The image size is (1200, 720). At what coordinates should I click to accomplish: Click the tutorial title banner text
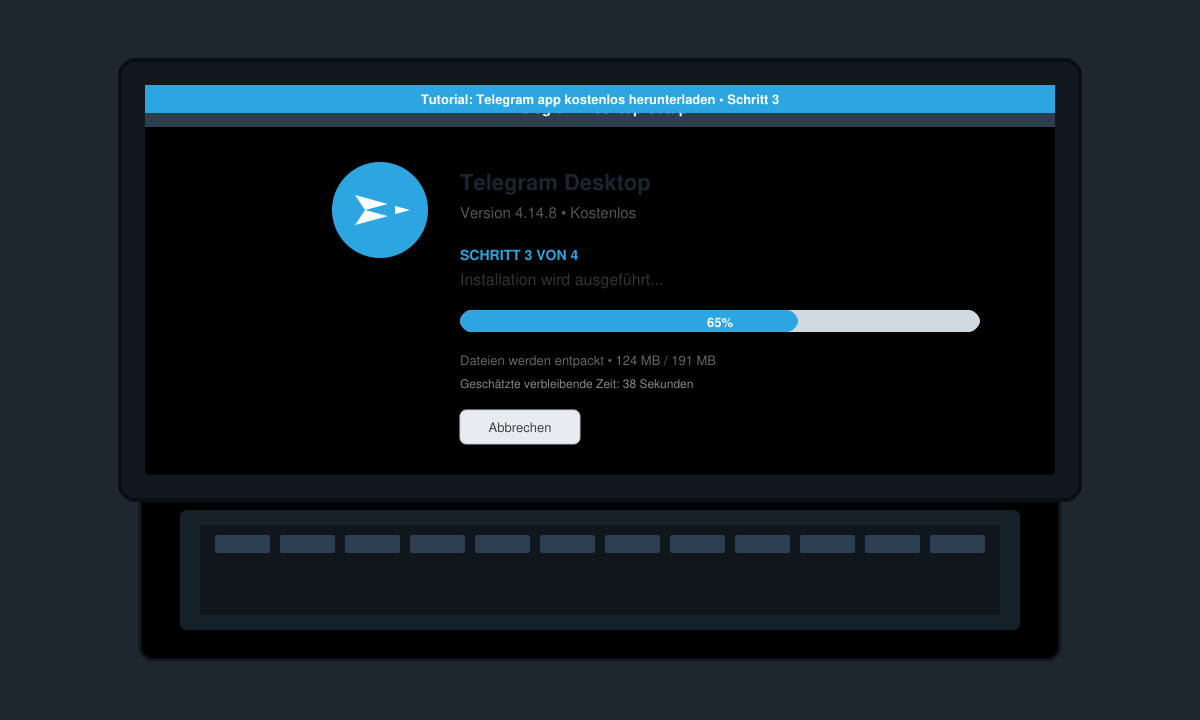pos(600,99)
